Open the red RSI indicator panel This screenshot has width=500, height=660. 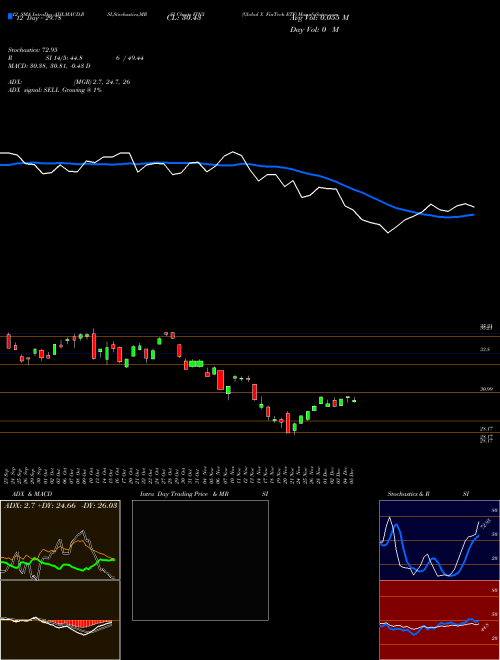tap(439, 620)
